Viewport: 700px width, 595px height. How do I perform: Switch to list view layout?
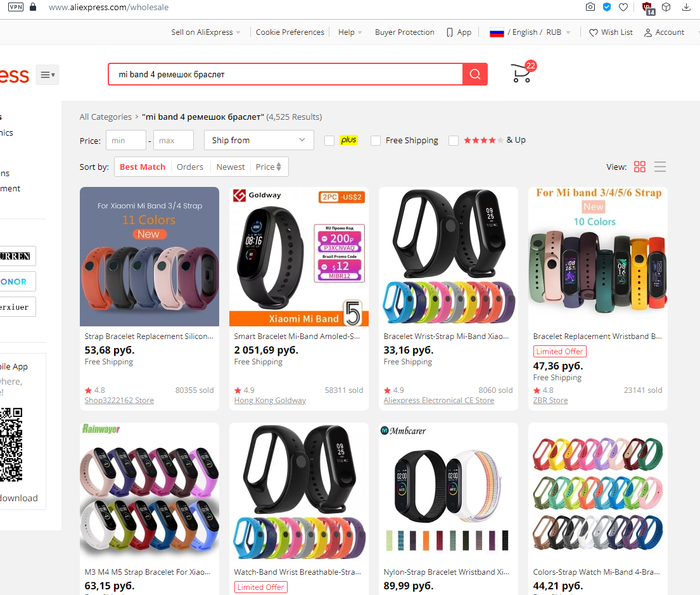click(660, 166)
